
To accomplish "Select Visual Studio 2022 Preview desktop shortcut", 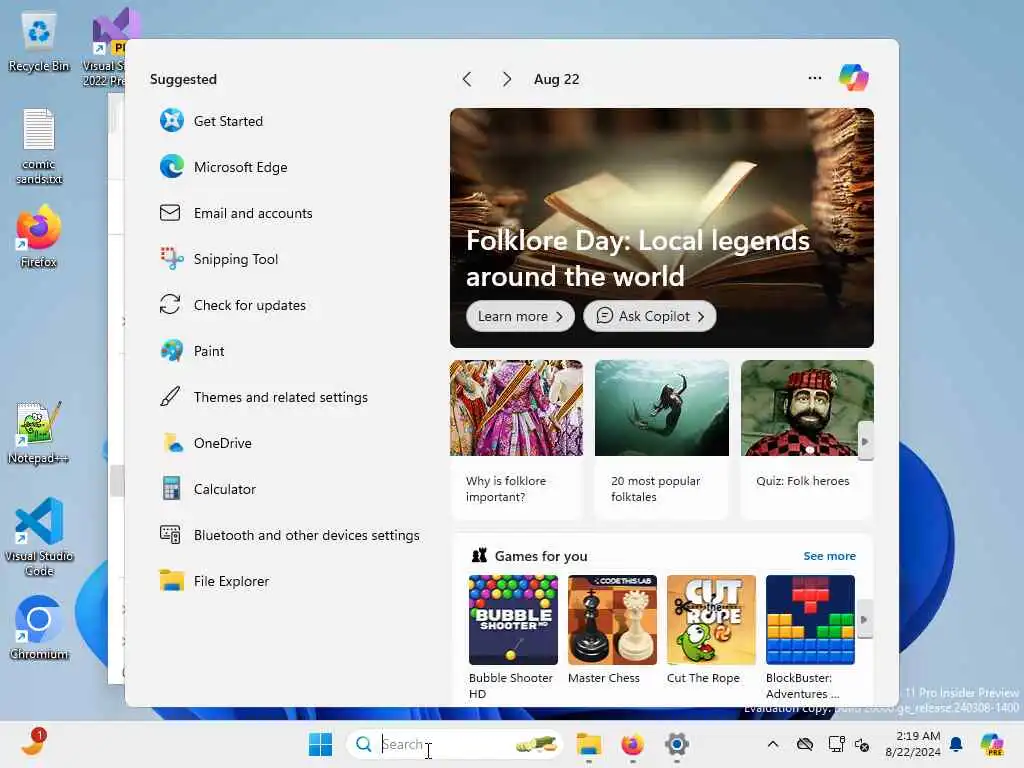I will click(104, 47).
